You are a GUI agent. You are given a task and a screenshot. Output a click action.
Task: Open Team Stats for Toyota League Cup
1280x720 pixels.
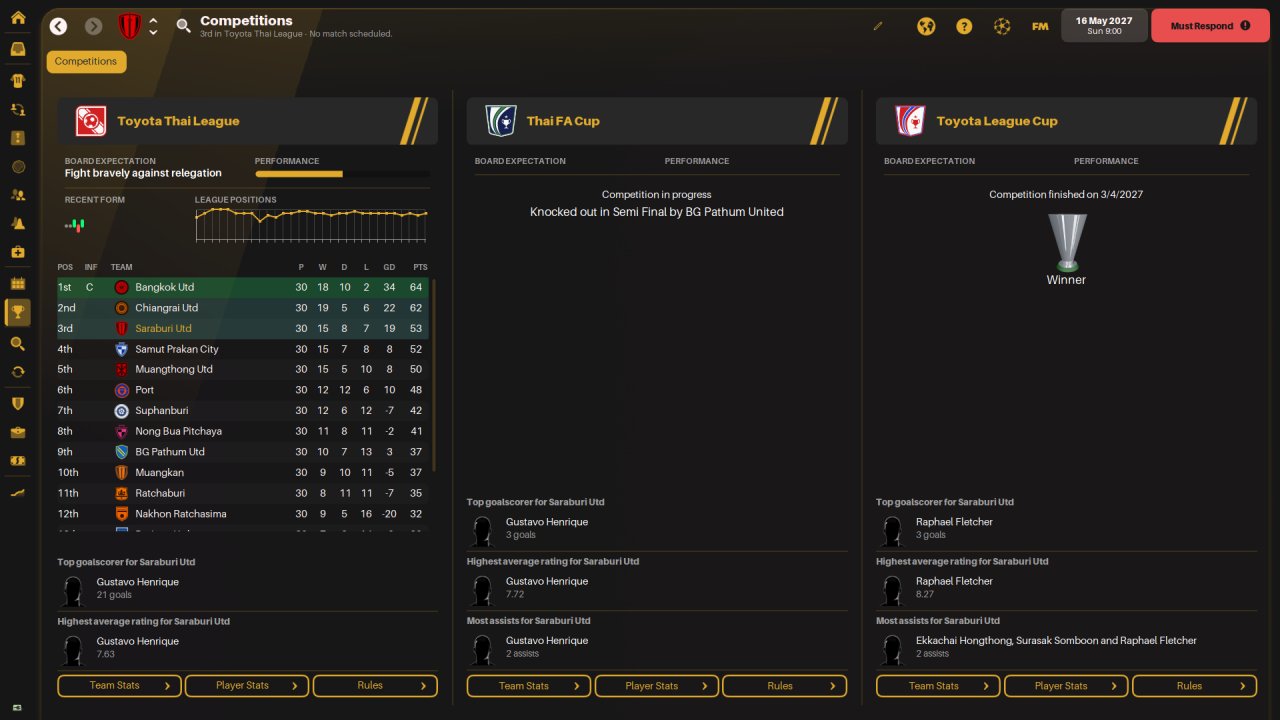pos(938,686)
